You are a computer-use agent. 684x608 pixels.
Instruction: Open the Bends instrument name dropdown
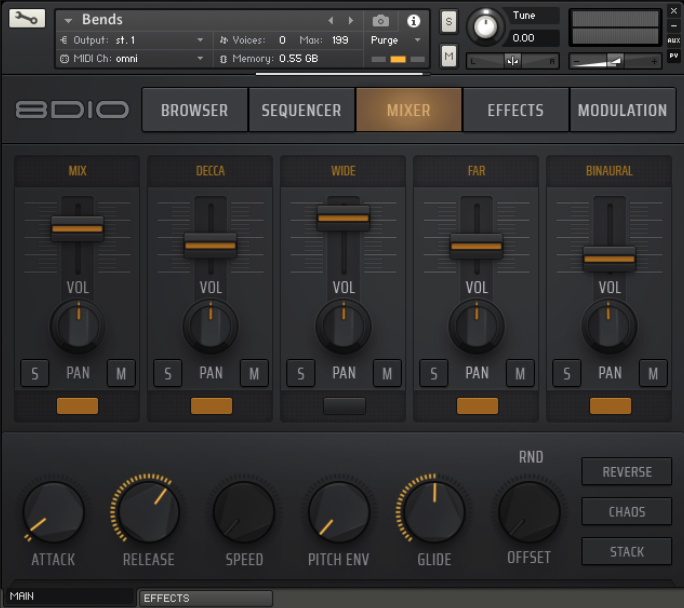pos(68,20)
